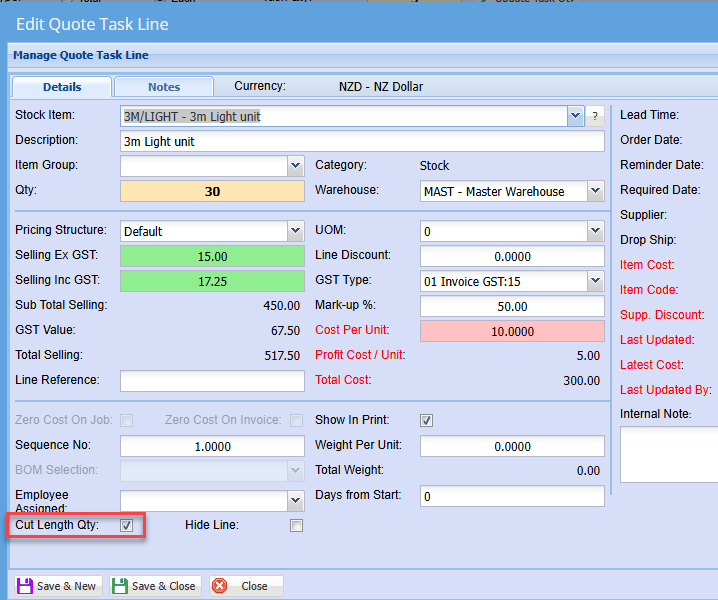
Task: Click the Mark-up % input field
Action: pyautogui.click(x=512, y=306)
